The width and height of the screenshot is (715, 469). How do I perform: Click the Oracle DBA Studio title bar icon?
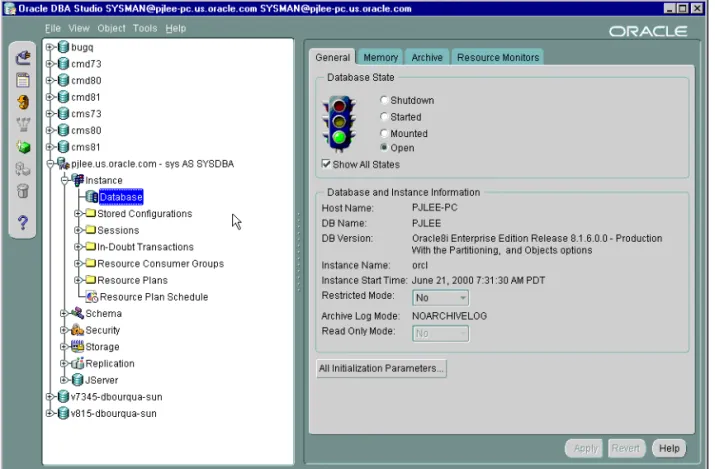coord(10,9)
